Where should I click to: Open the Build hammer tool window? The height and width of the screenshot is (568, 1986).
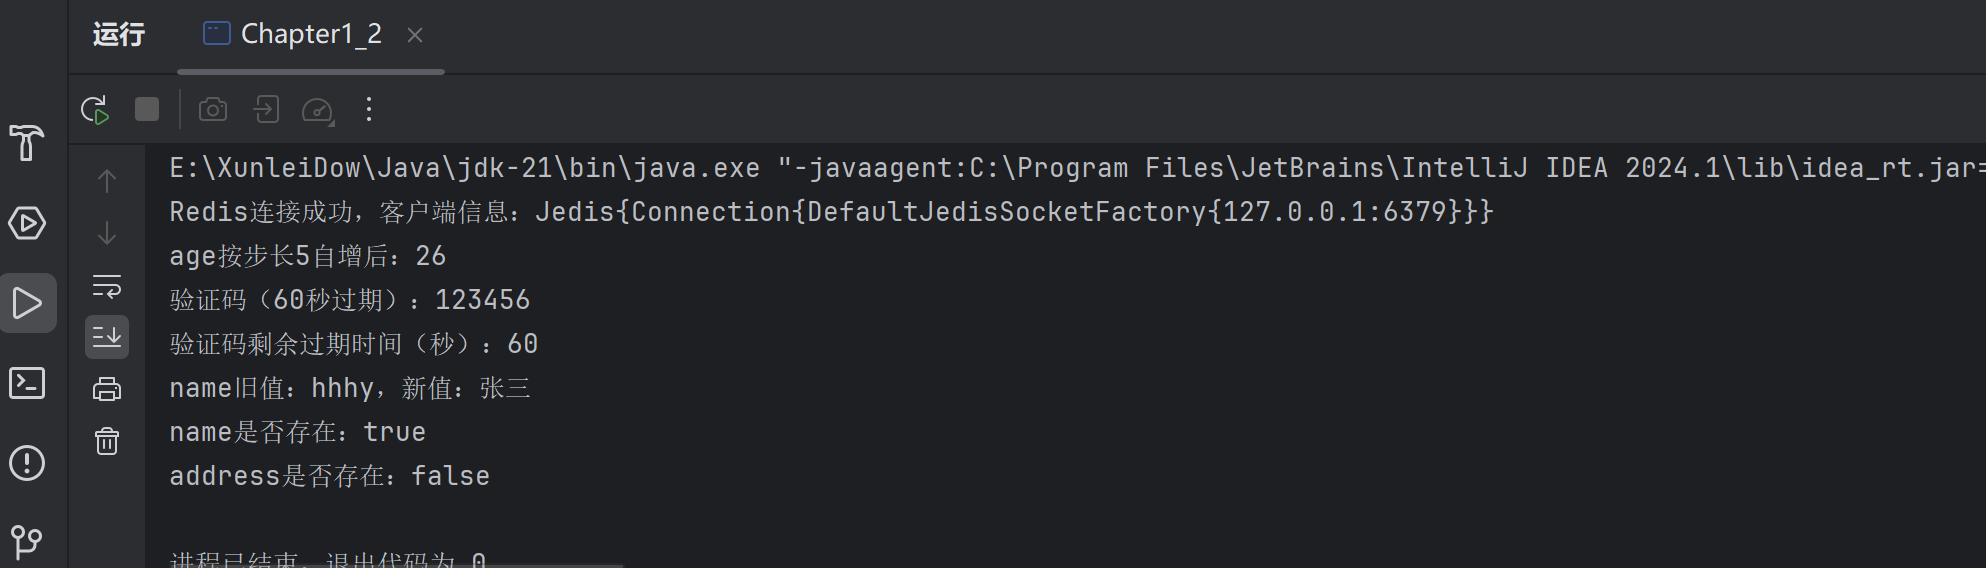tap(27, 142)
